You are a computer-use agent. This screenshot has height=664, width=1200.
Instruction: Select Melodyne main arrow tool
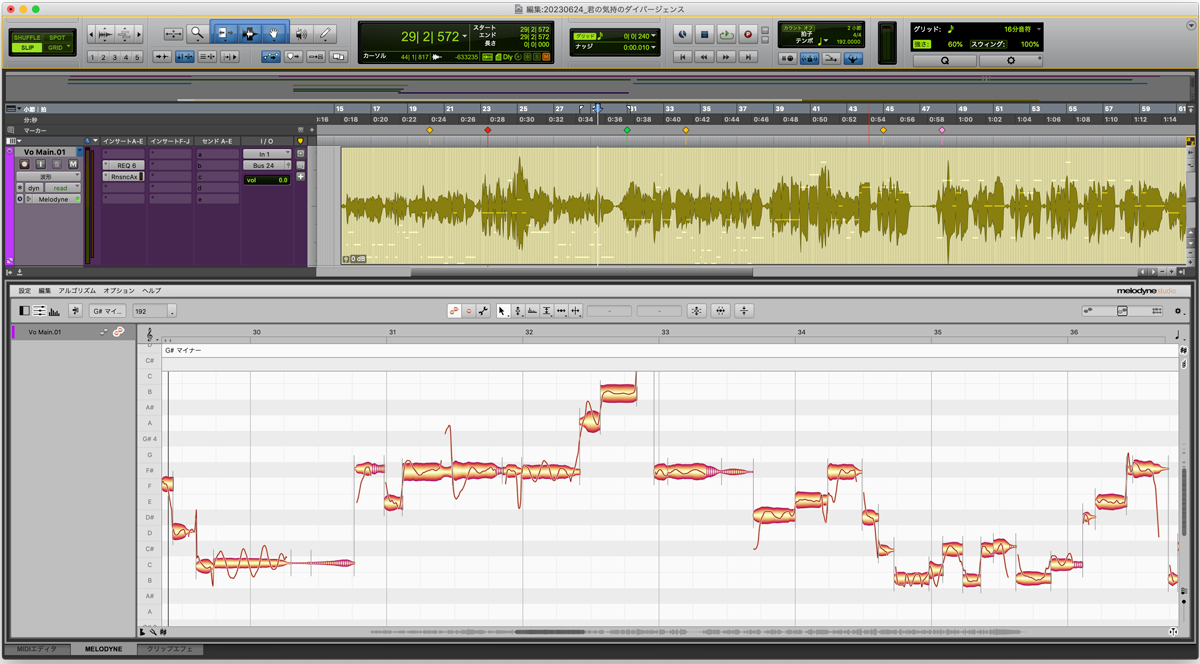point(503,311)
